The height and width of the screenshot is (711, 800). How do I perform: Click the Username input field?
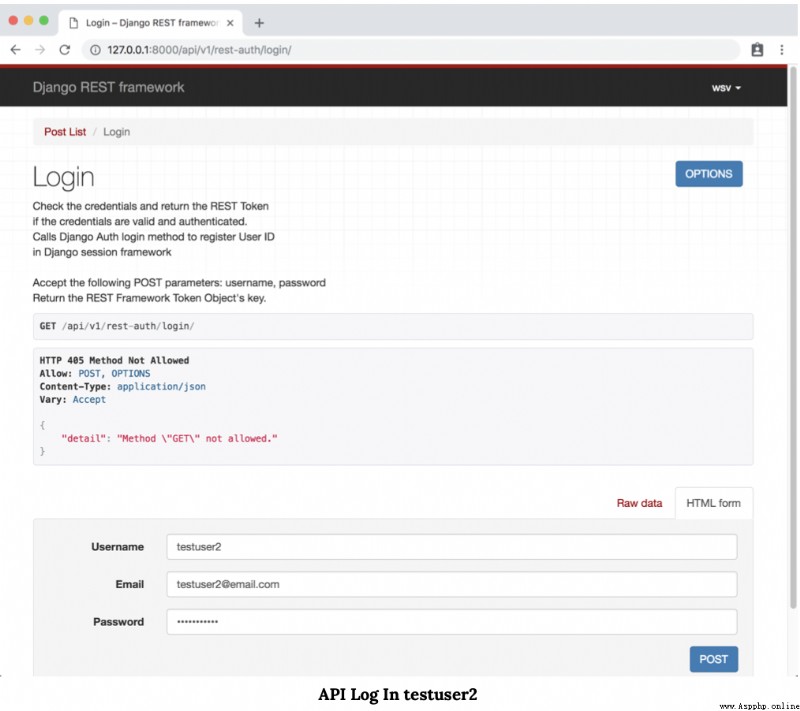pyautogui.click(x=452, y=547)
